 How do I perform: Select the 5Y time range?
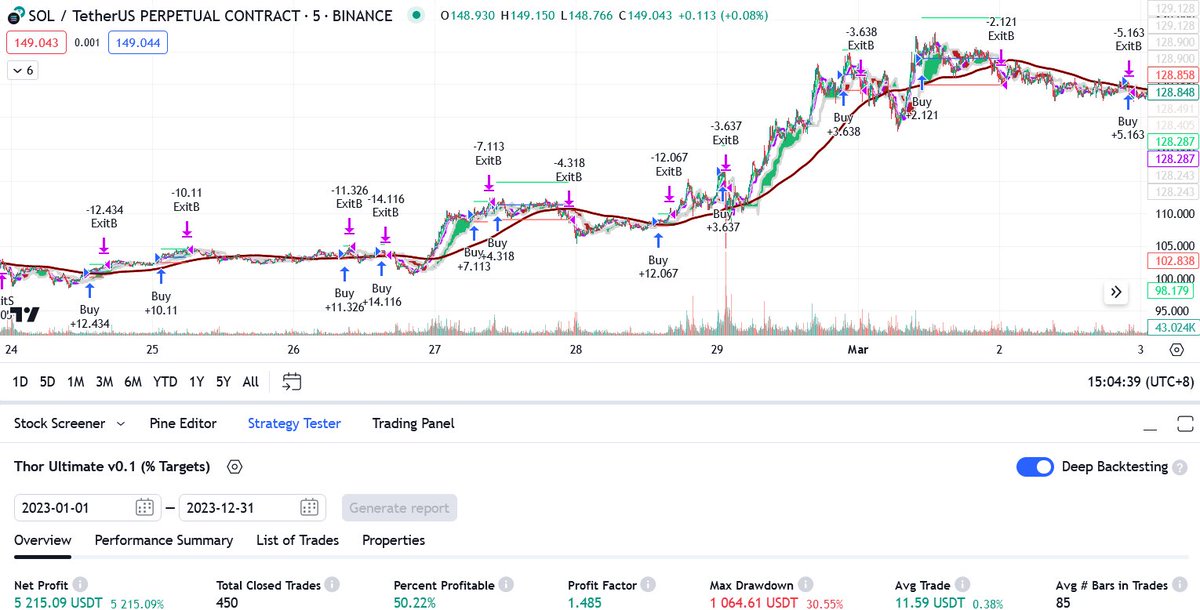click(223, 381)
